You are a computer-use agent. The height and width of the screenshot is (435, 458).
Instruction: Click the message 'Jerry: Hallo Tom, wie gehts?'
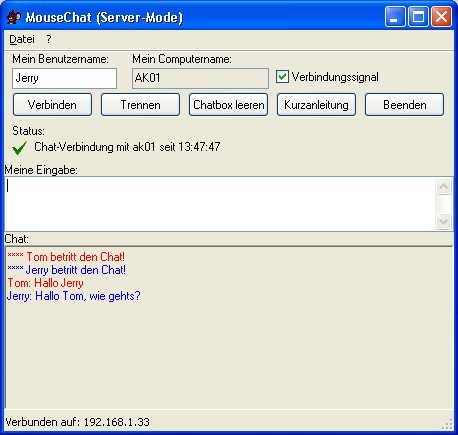74,296
